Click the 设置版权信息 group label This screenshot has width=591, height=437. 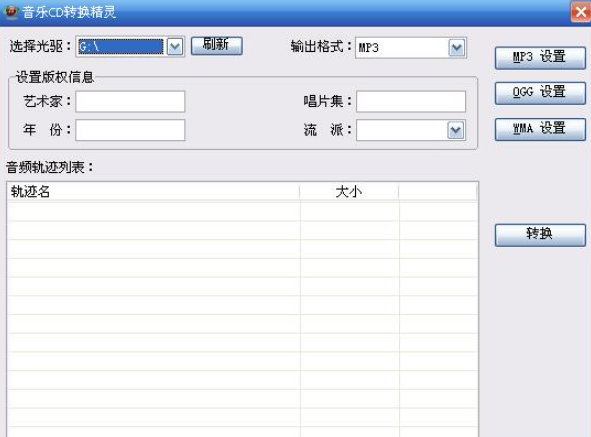point(55,77)
